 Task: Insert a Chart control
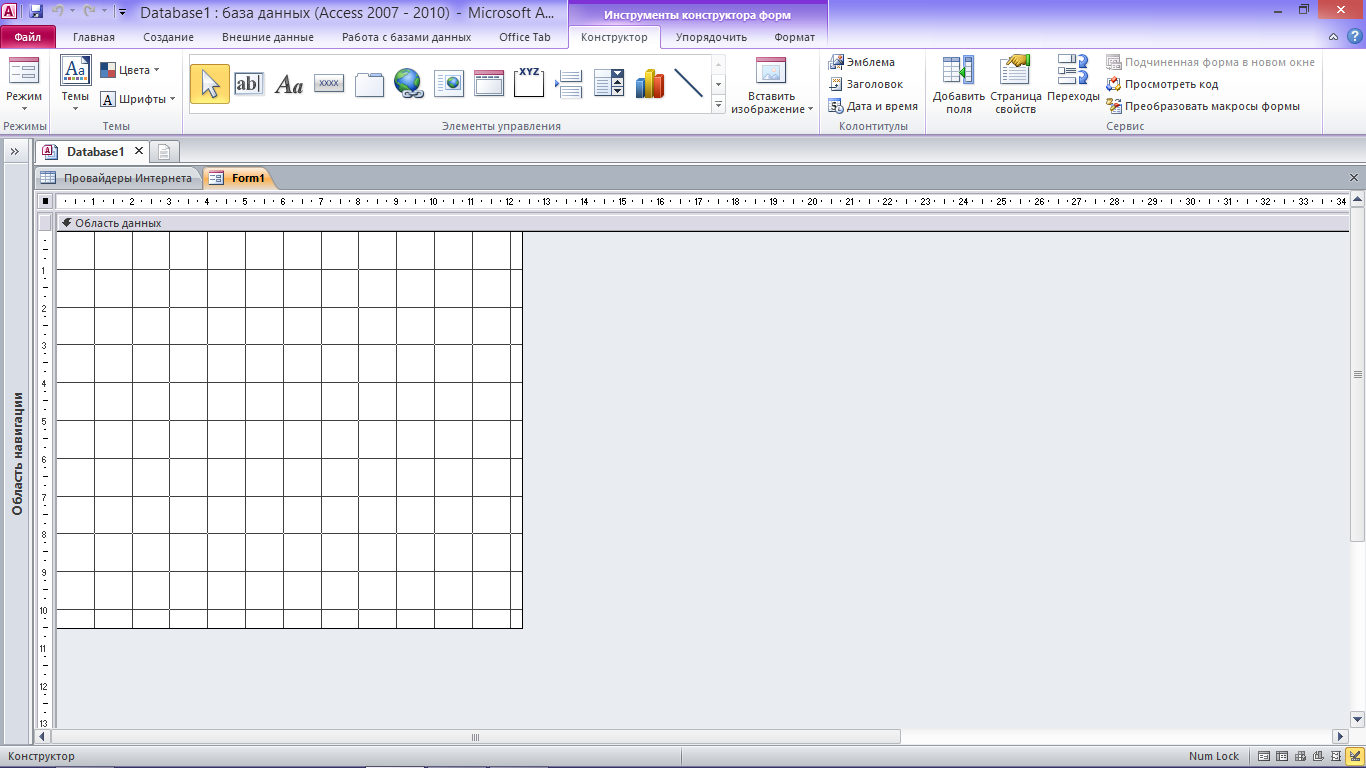pyautogui.click(x=649, y=84)
